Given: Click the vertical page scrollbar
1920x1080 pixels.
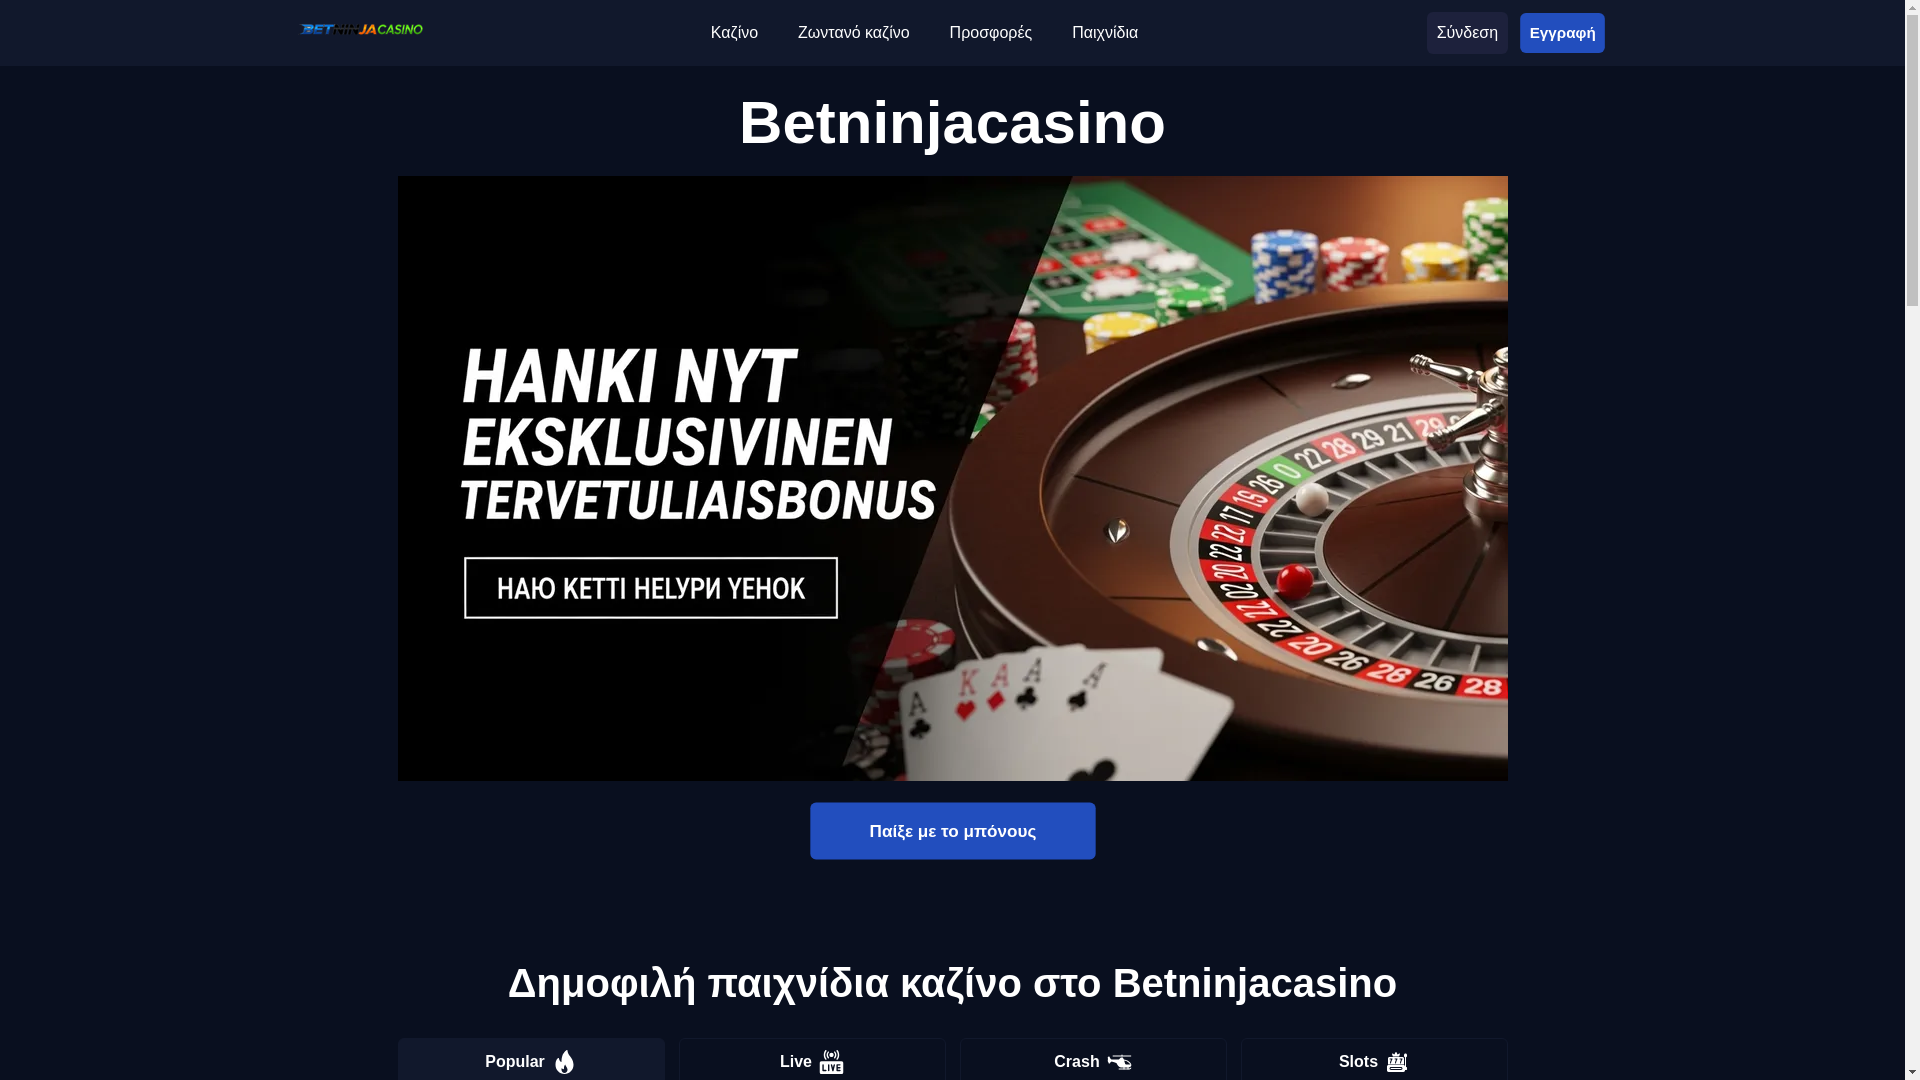Looking at the screenshot, I should point(1912,540).
